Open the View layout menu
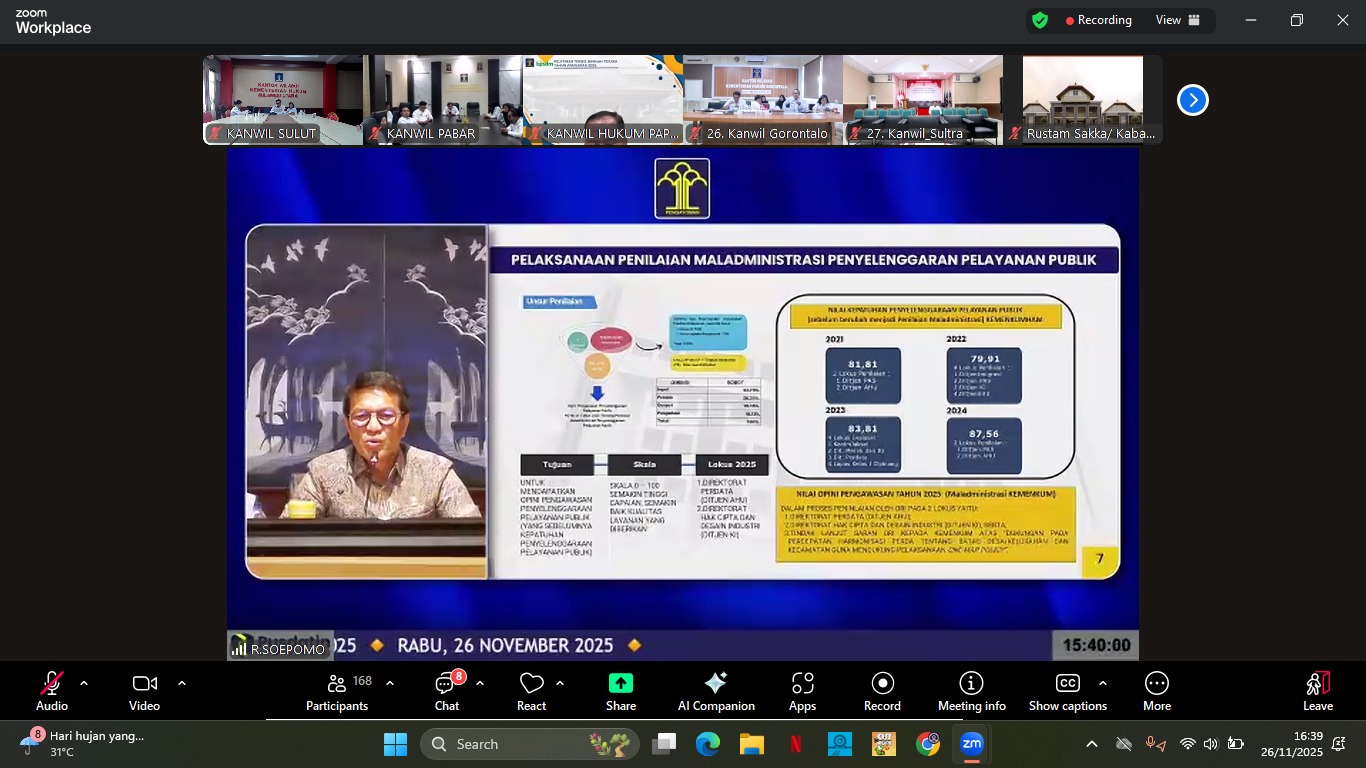This screenshot has height=768, width=1366. click(x=1177, y=20)
